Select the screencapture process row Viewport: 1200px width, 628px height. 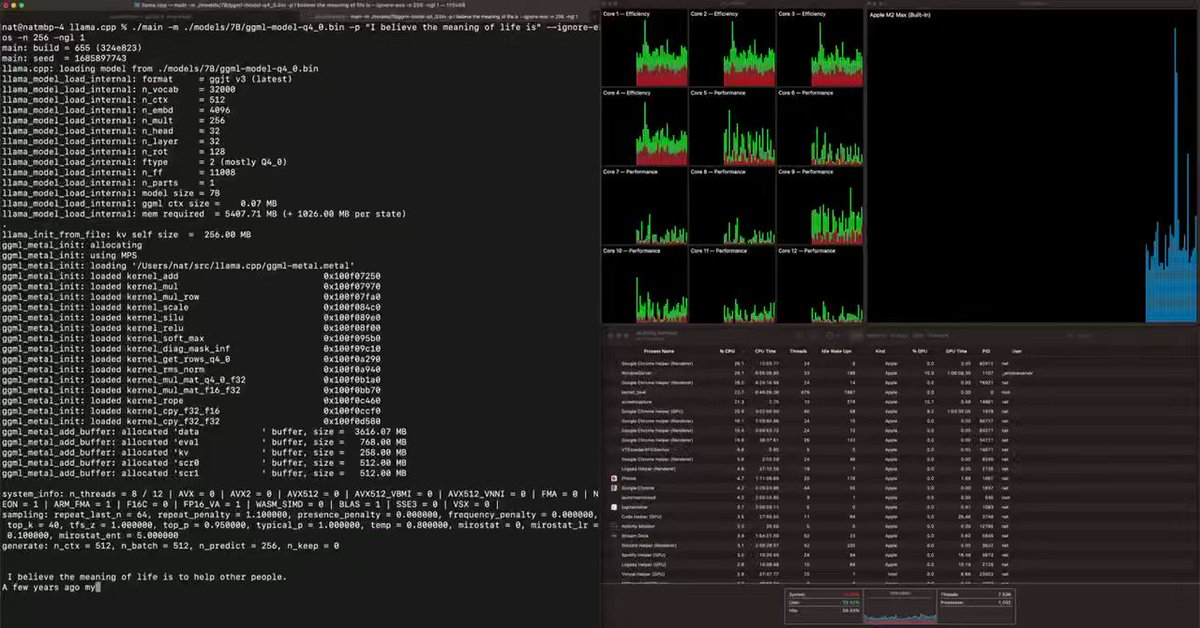point(900,401)
